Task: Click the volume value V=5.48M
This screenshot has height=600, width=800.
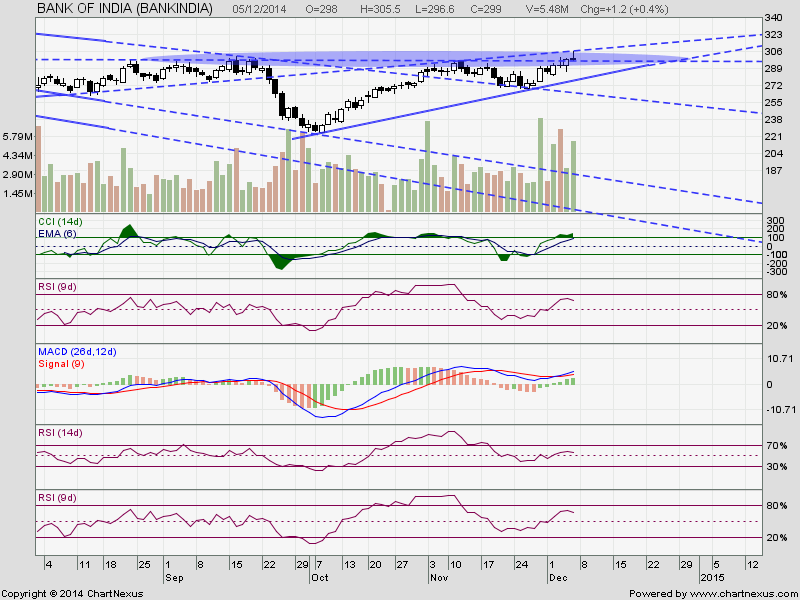Action: [x=546, y=9]
